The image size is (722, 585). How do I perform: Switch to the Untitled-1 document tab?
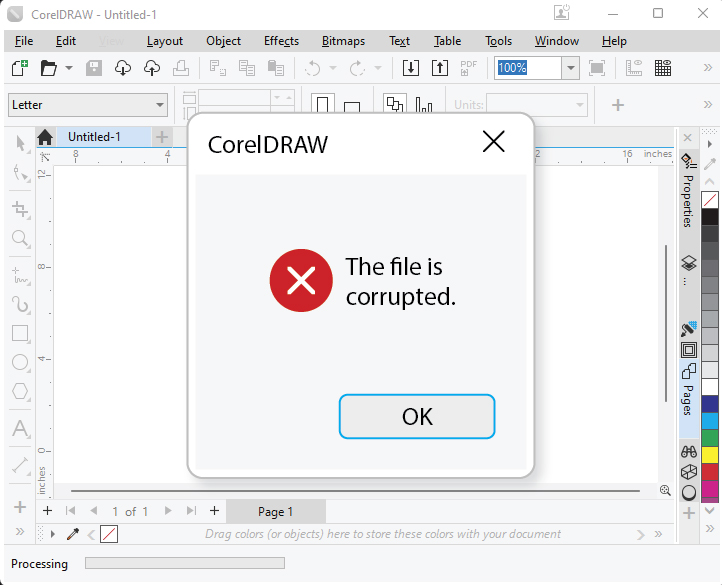pyautogui.click(x=94, y=137)
